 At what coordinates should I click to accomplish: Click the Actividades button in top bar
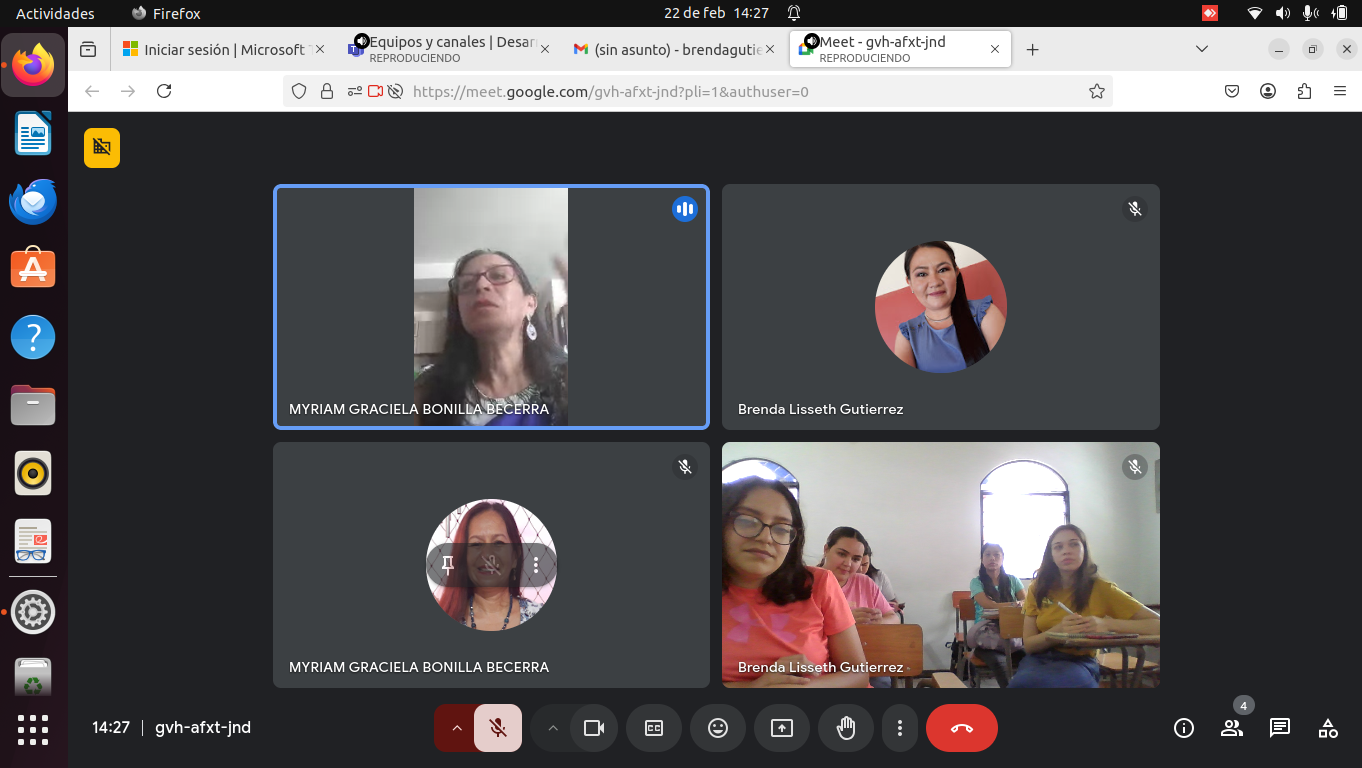tap(55, 13)
